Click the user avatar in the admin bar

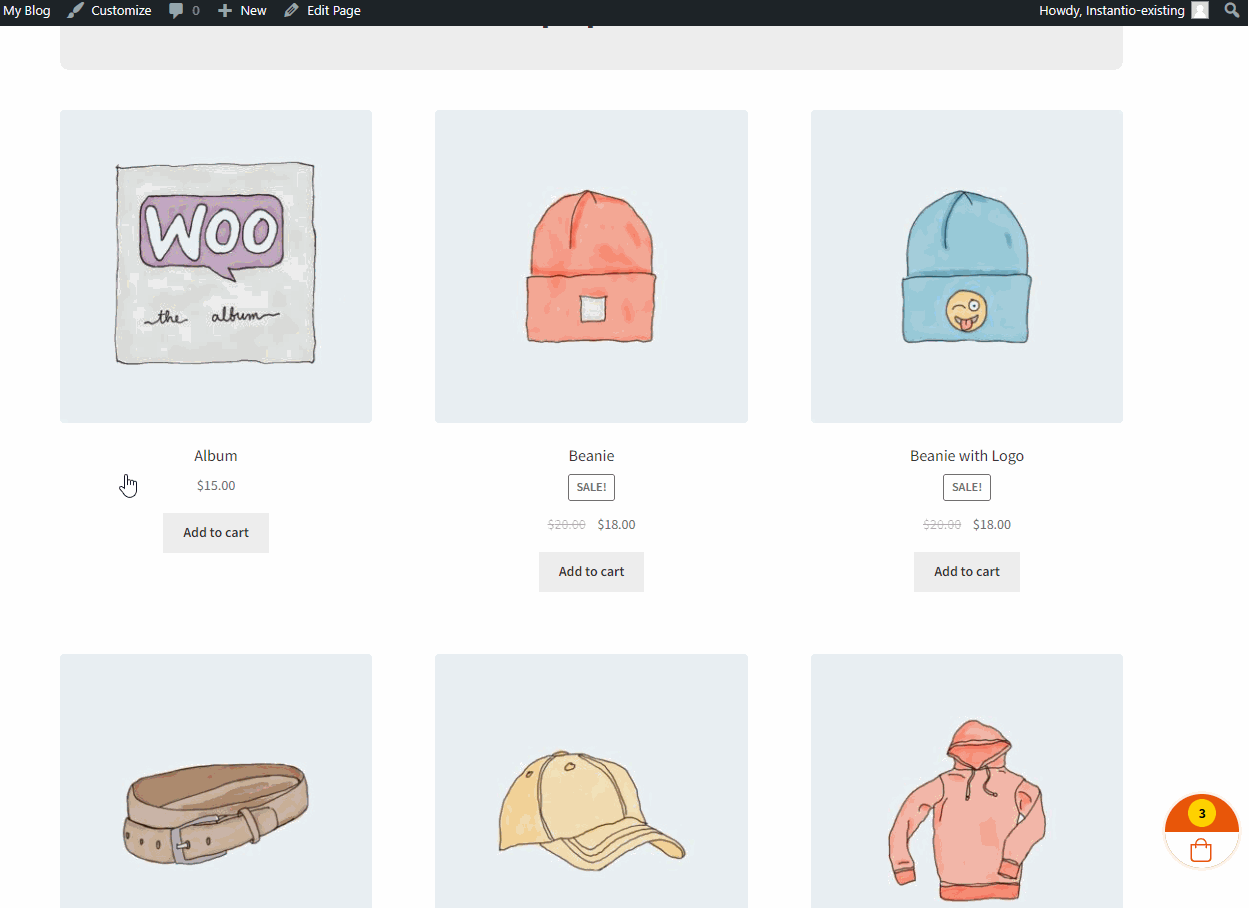click(x=1200, y=11)
